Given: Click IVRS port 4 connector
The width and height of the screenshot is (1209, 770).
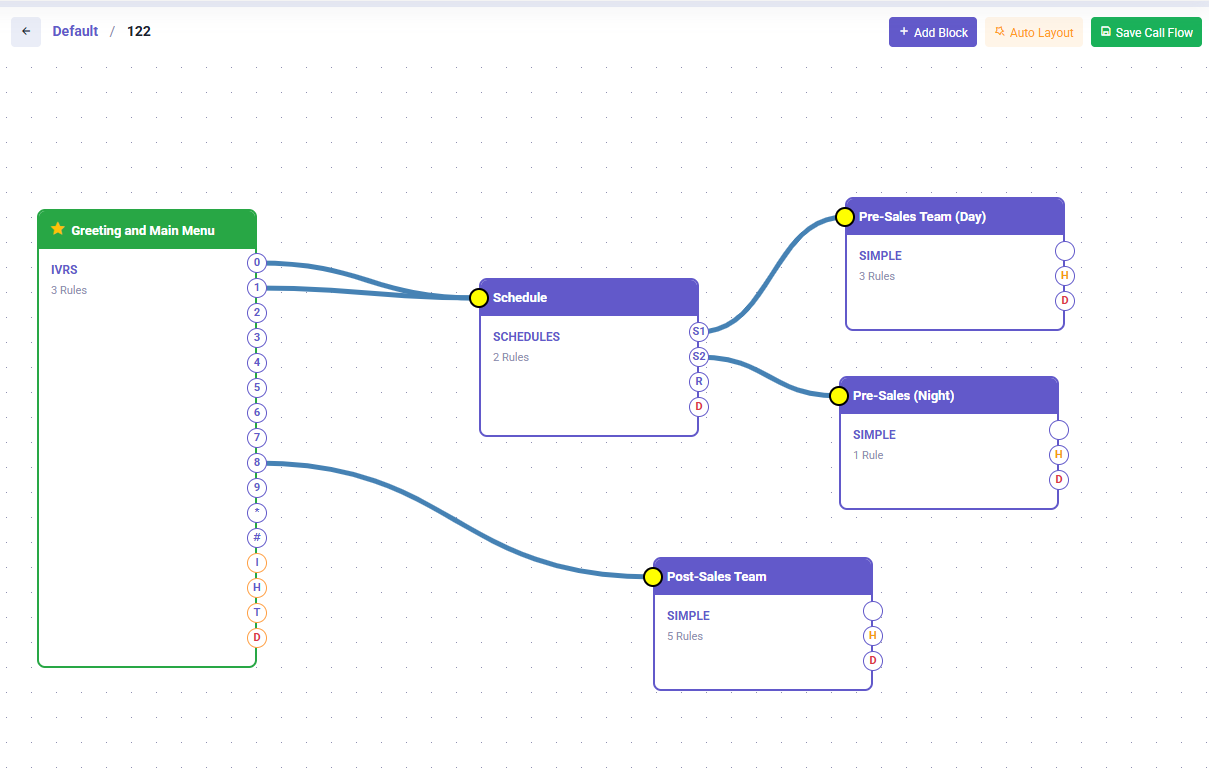Looking at the screenshot, I should [257, 363].
